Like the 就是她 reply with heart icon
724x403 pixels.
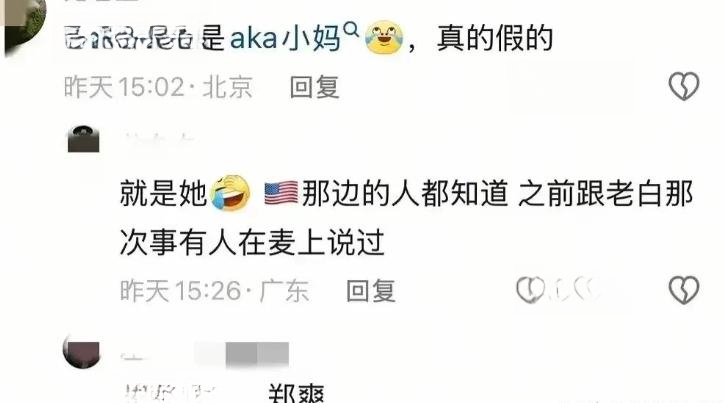pos(530,290)
